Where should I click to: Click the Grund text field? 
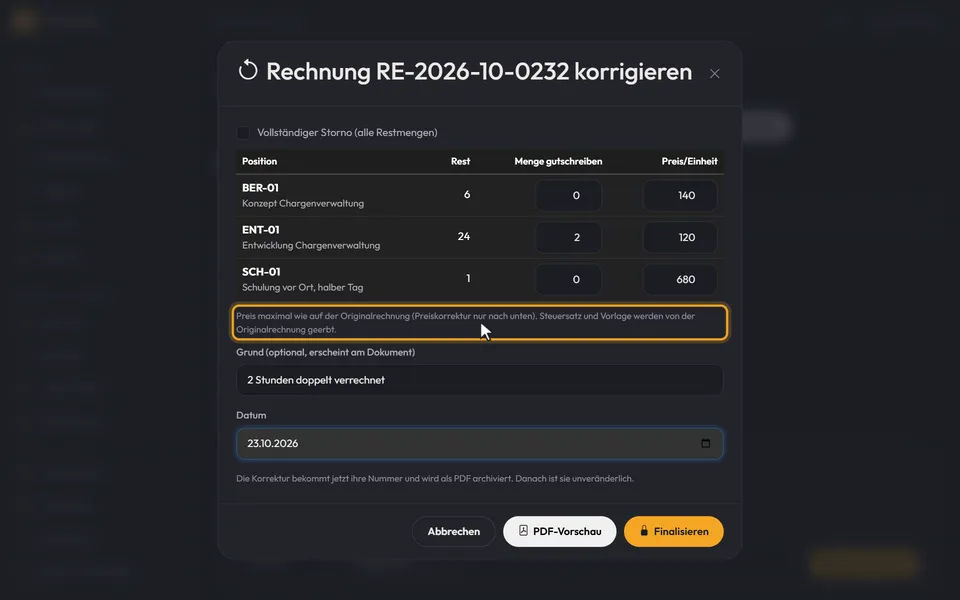point(479,380)
